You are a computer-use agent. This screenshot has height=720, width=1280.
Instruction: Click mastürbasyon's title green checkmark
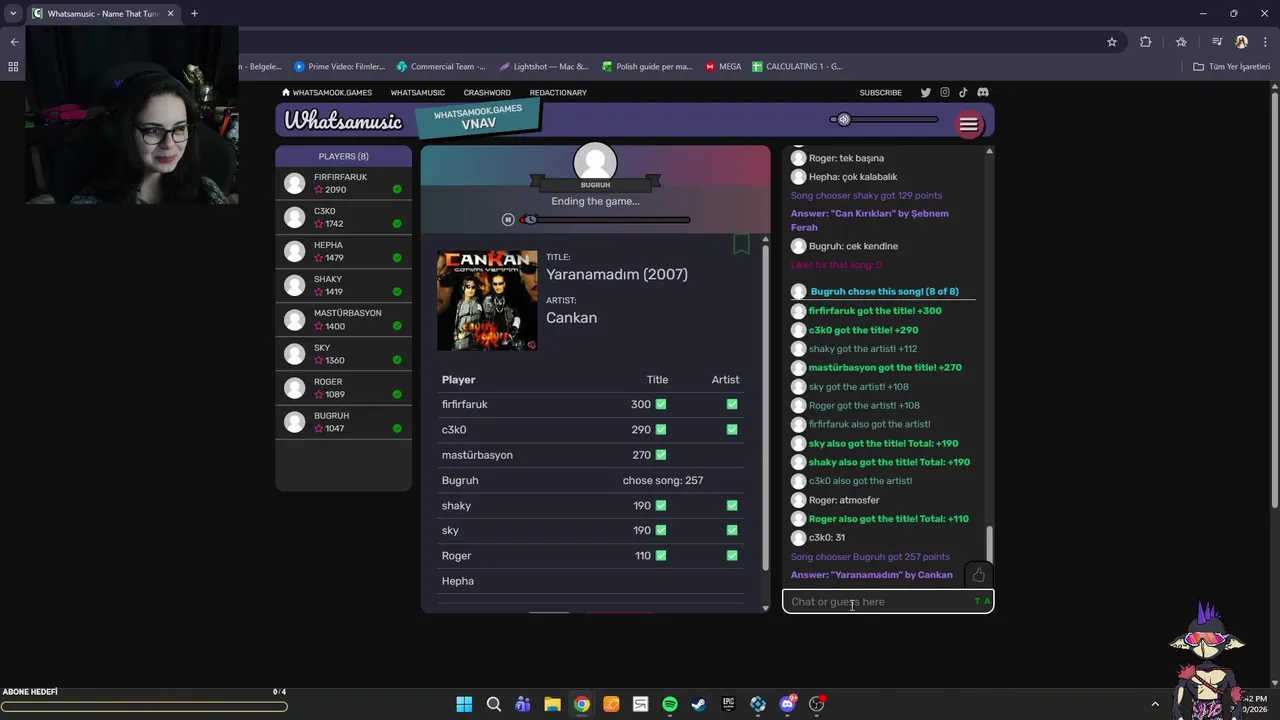(x=661, y=455)
